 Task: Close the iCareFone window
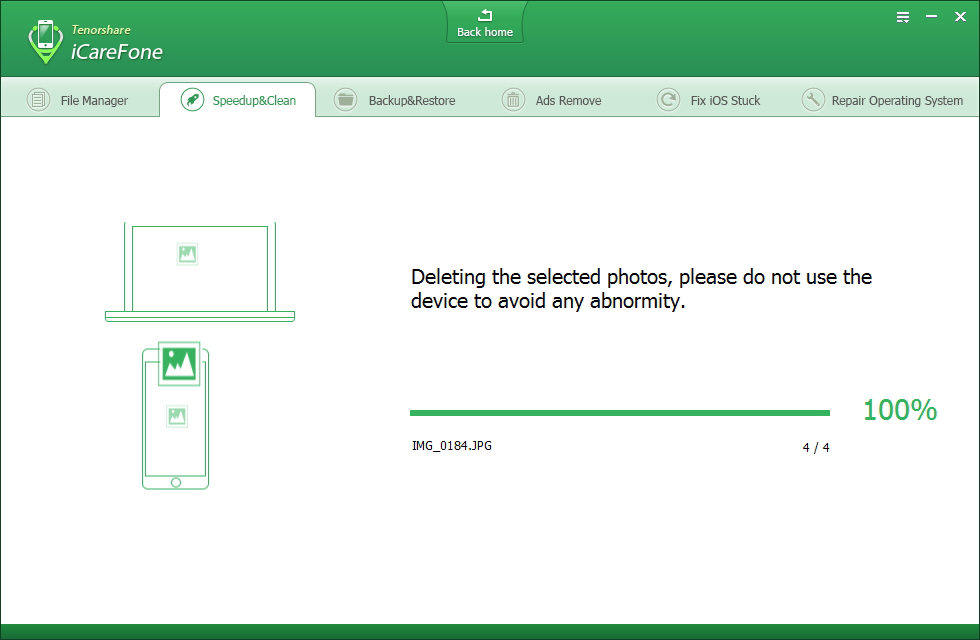point(961,17)
